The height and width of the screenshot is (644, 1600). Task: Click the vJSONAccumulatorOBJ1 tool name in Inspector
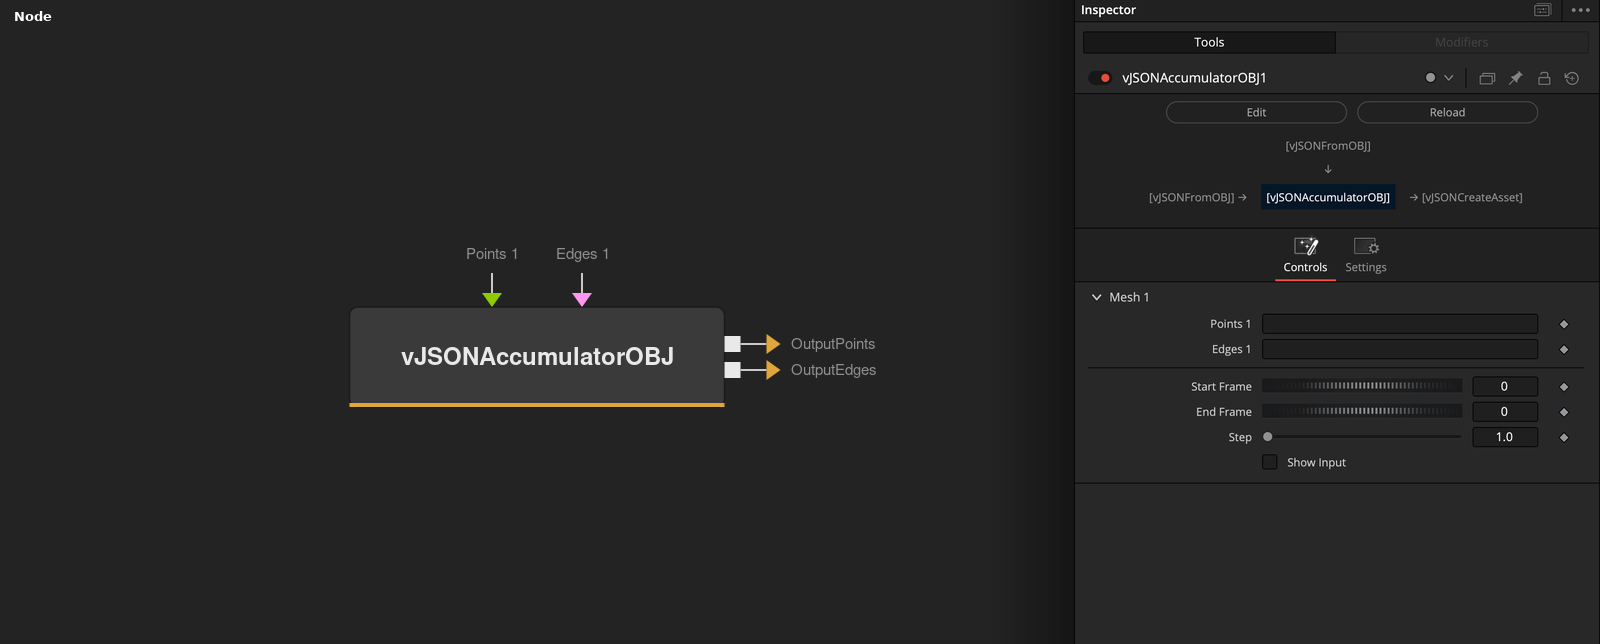1194,78
